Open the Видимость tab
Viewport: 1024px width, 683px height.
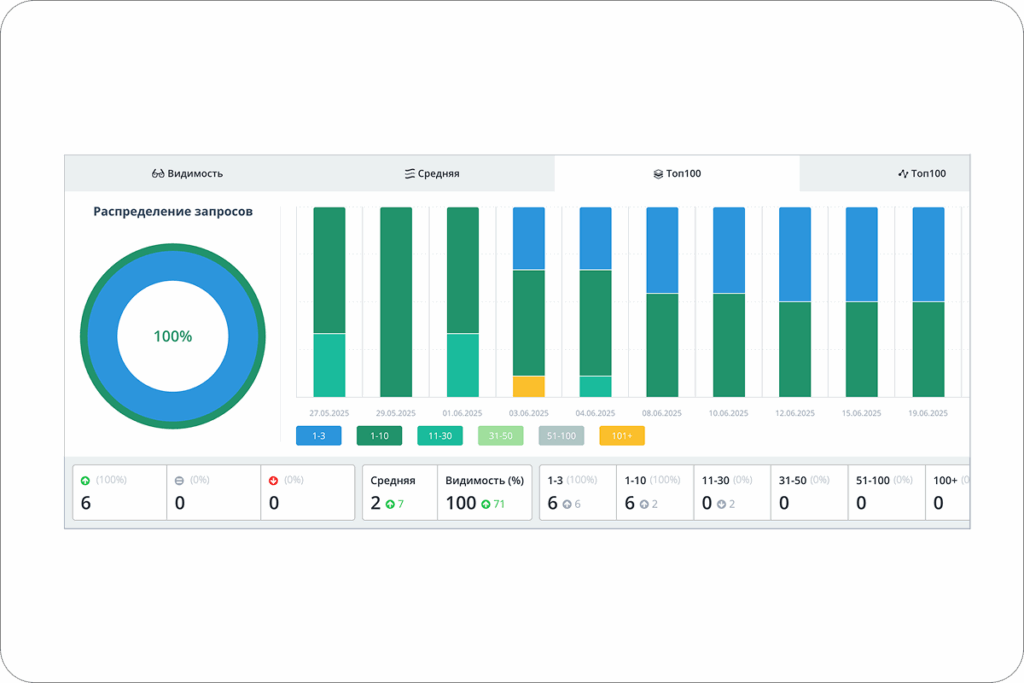187,174
